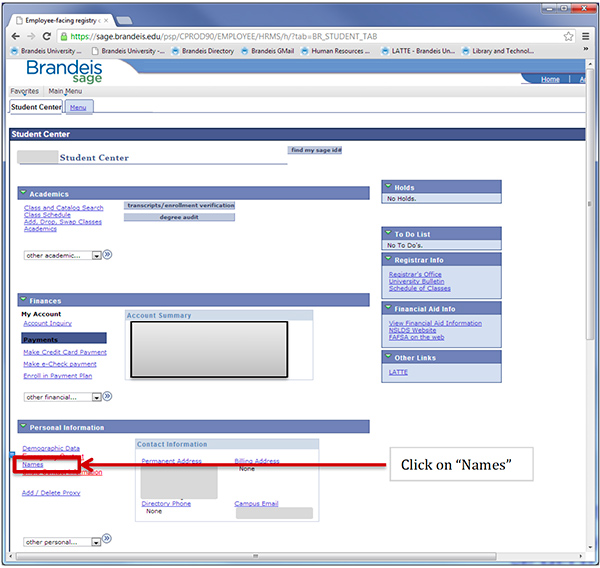600x568 pixels.
Task: Click Make e-Check payment link
Action: pyautogui.click(x=60, y=364)
